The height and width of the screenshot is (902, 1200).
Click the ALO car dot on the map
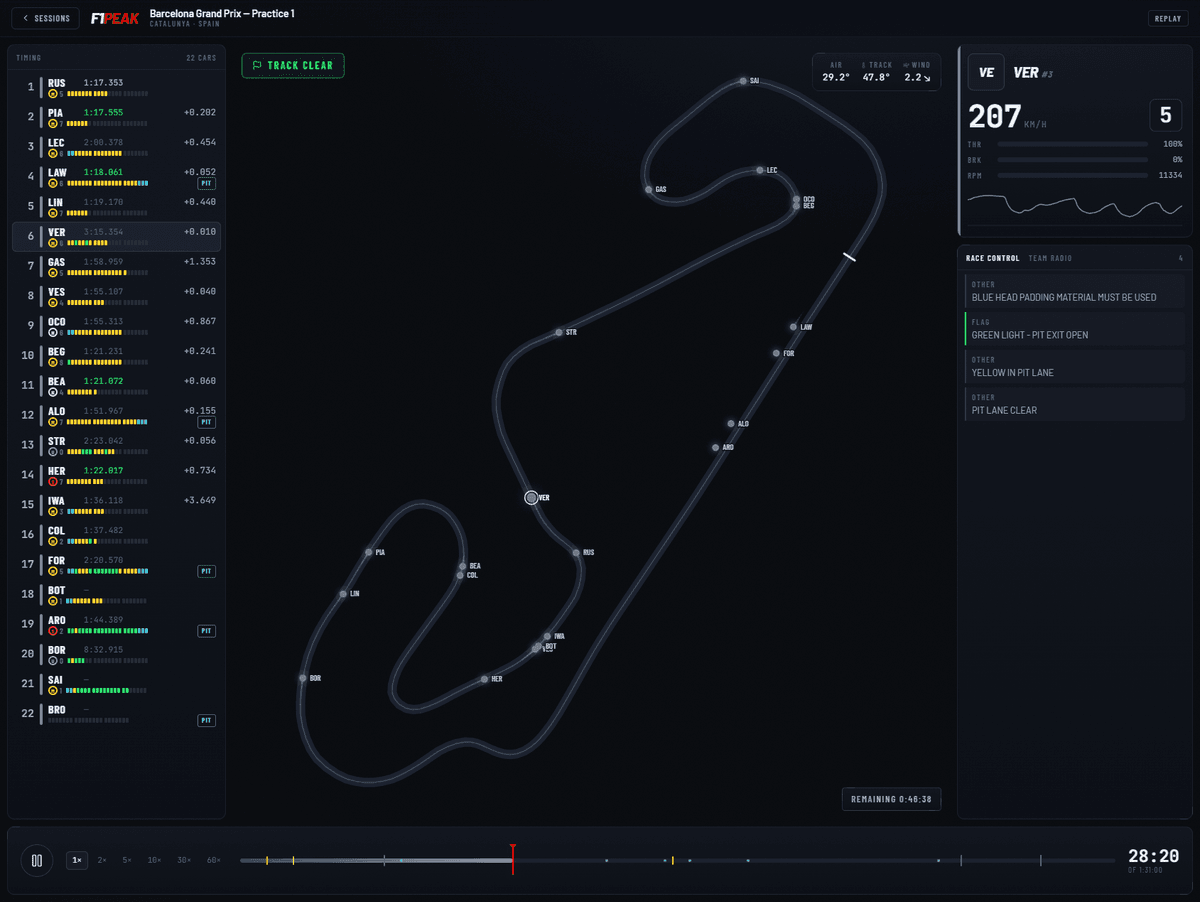tap(731, 424)
